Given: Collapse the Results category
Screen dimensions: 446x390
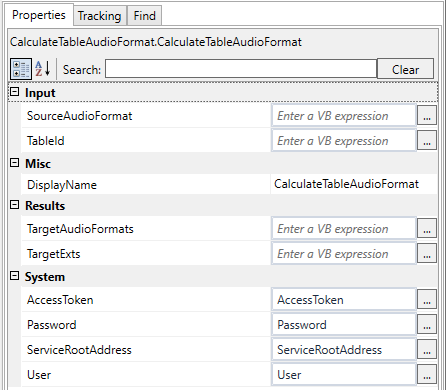Looking at the screenshot, I should click(x=15, y=205).
